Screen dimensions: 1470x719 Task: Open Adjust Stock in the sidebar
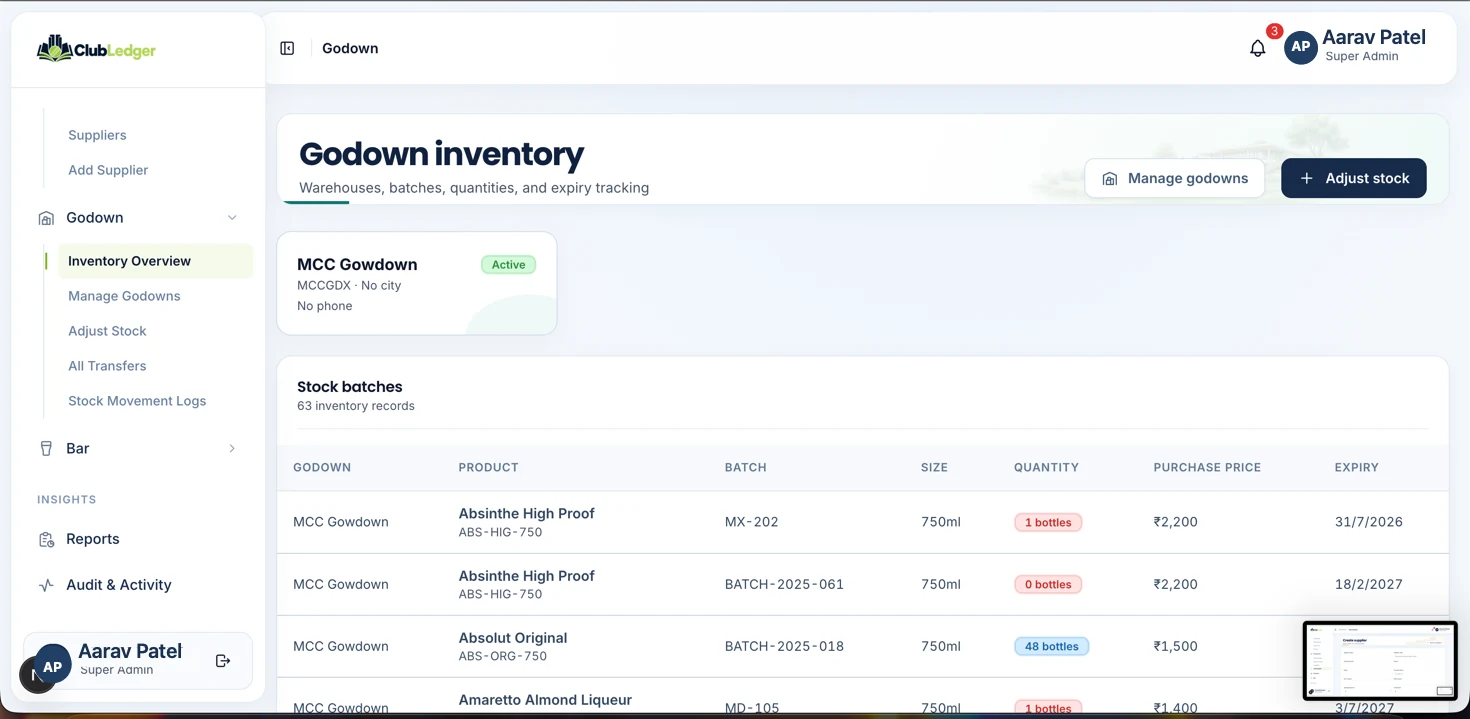pyautogui.click(x=107, y=331)
